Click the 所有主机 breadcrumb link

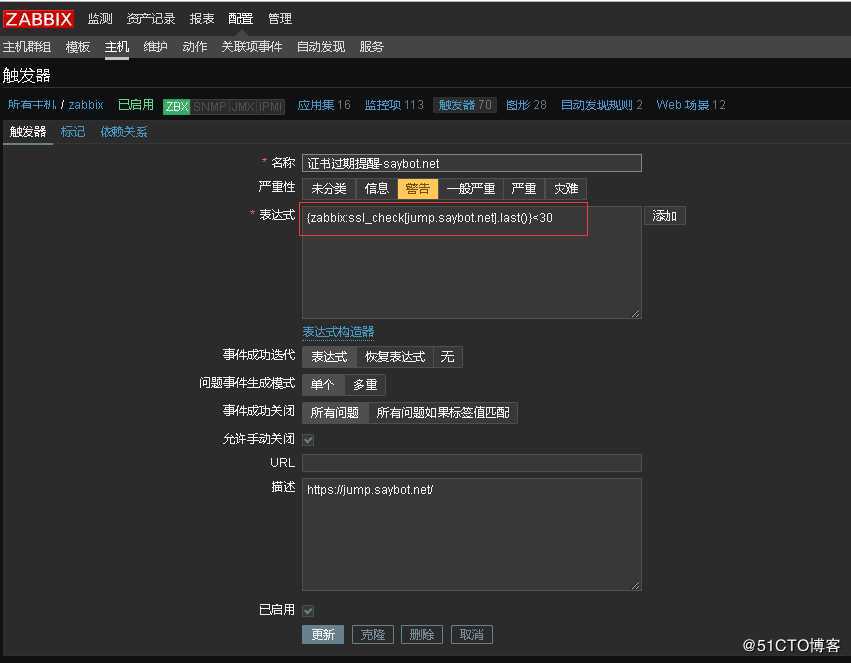(x=31, y=104)
